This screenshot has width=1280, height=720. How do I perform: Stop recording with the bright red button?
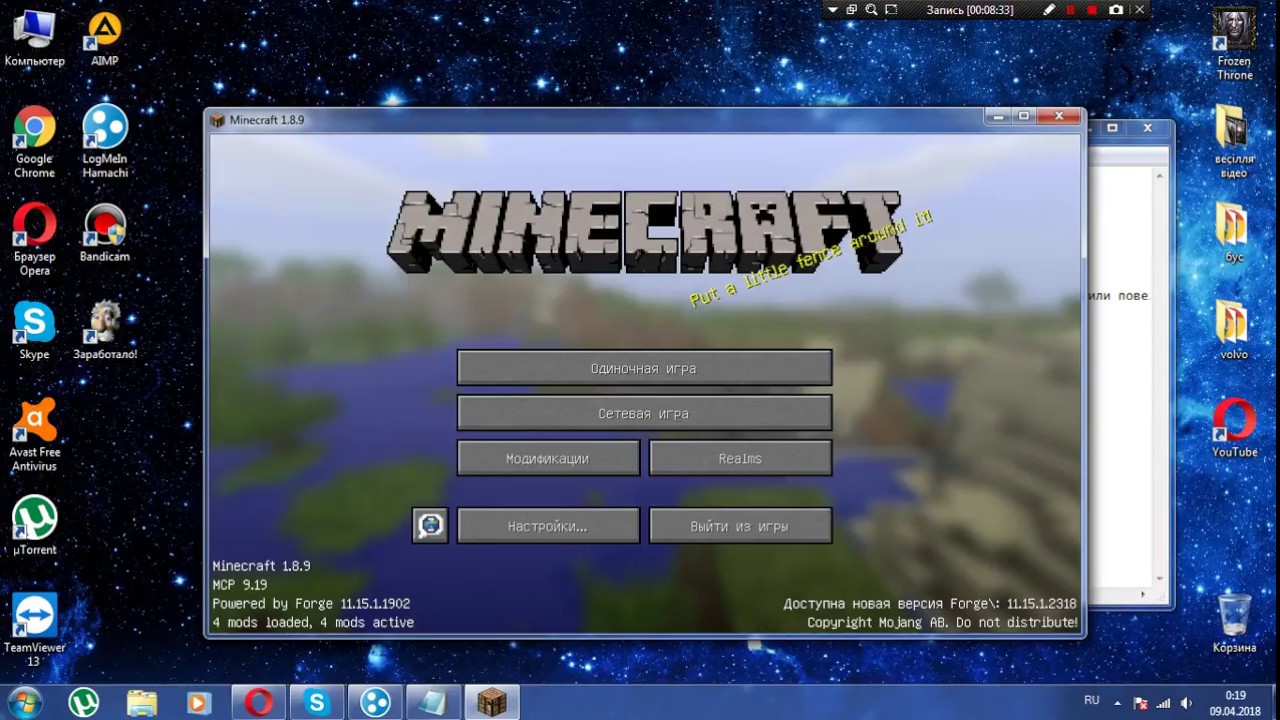[1092, 10]
